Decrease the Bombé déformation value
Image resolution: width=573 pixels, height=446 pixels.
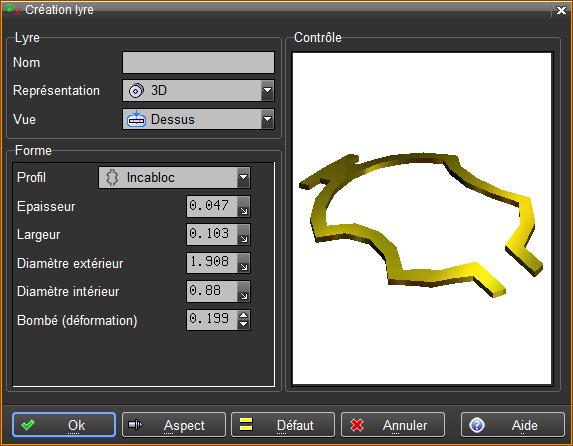[243, 324]
